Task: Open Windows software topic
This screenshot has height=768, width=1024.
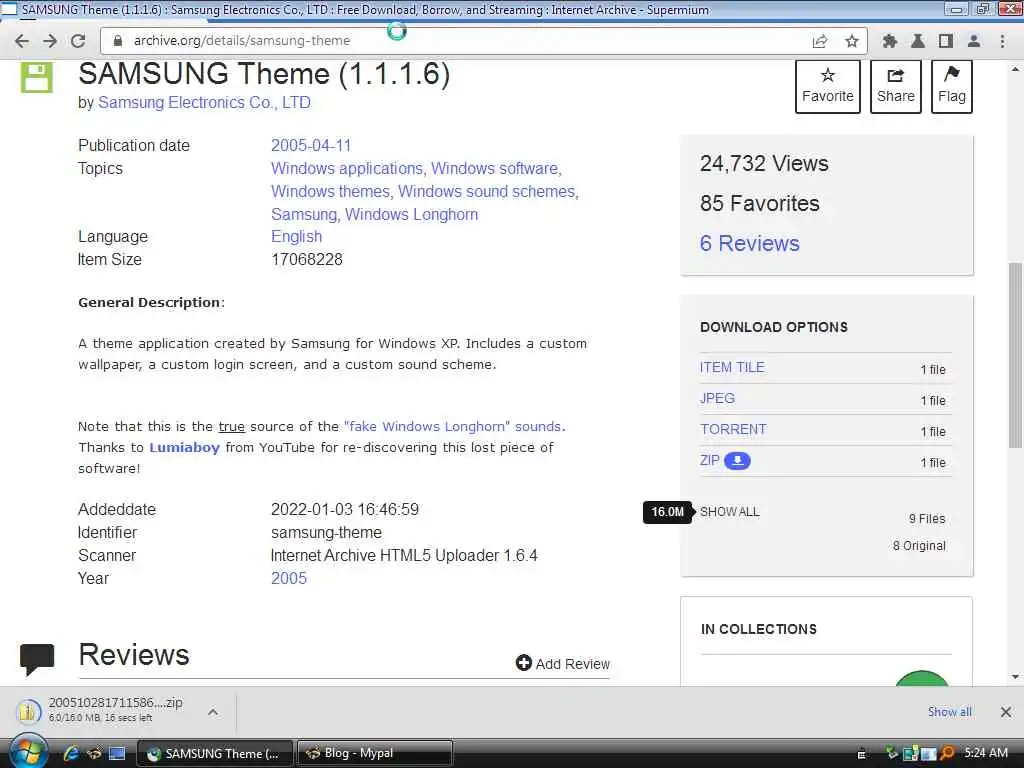Action: coord(494,168)
